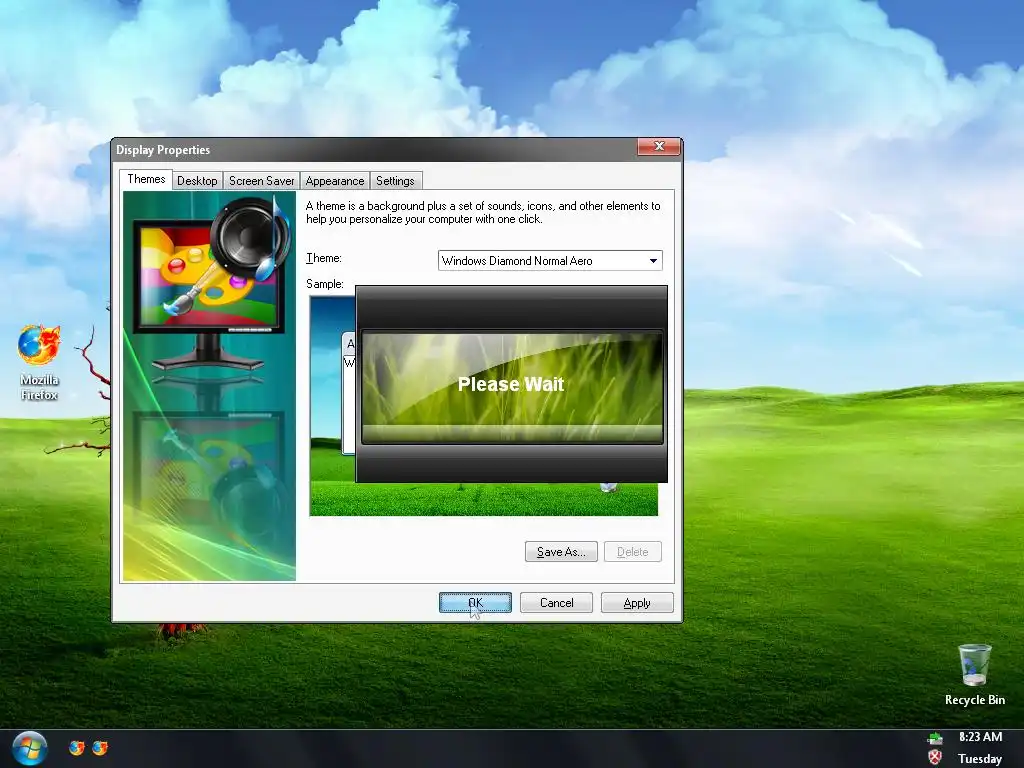
Task: Open the Settings tab
Action: pyautogui.click(x=396, y=181)
